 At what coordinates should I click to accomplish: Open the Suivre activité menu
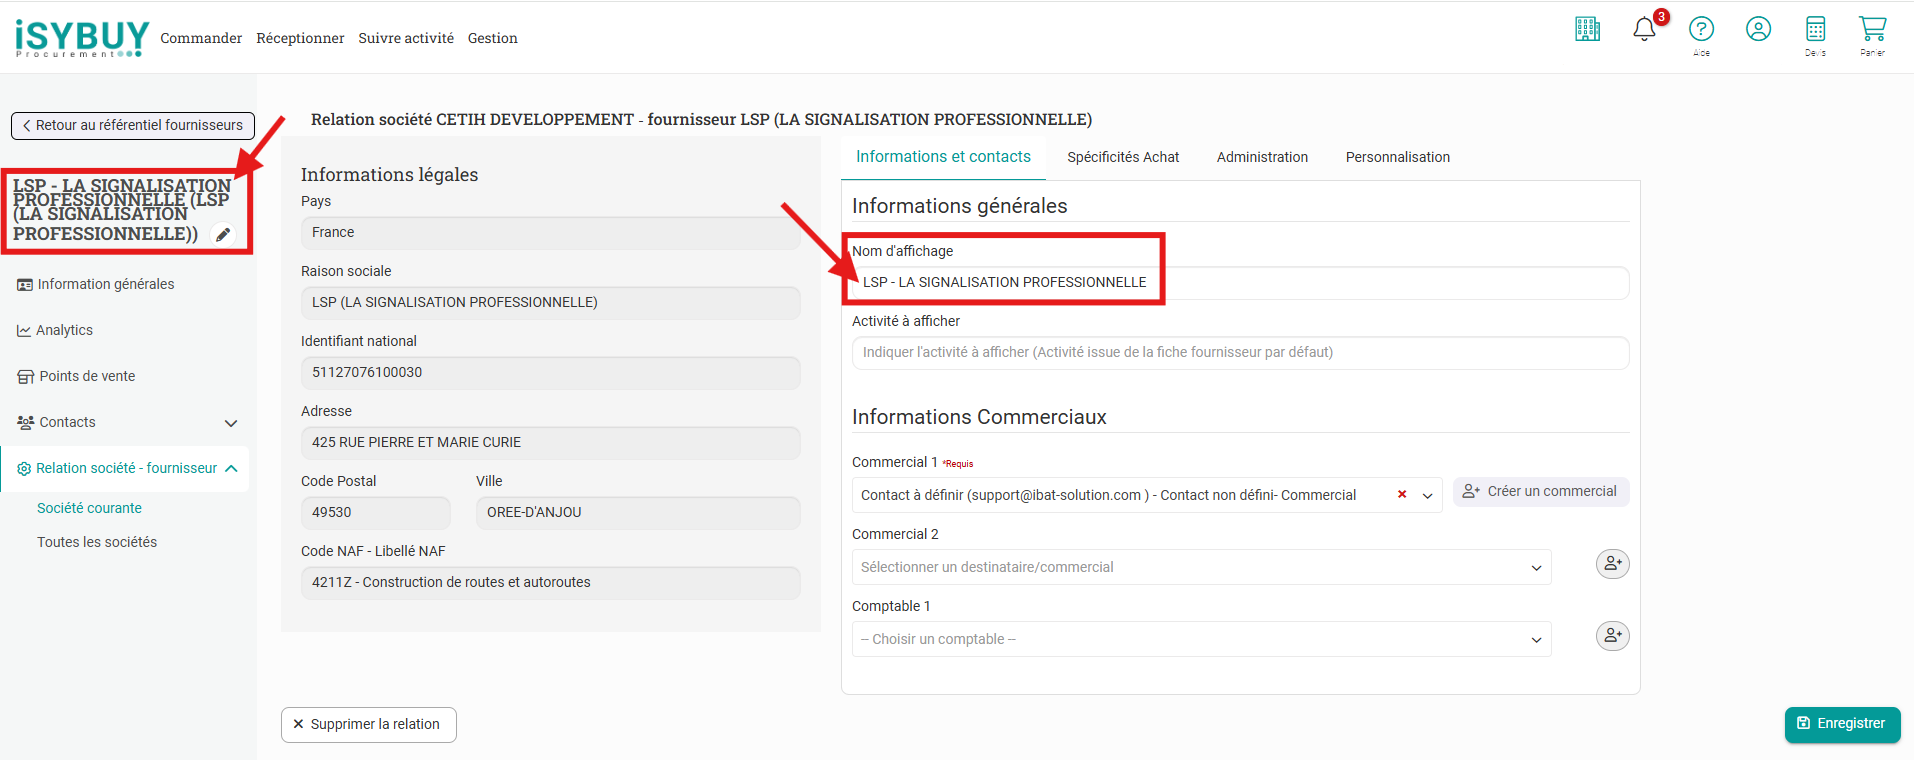[406, 38]
